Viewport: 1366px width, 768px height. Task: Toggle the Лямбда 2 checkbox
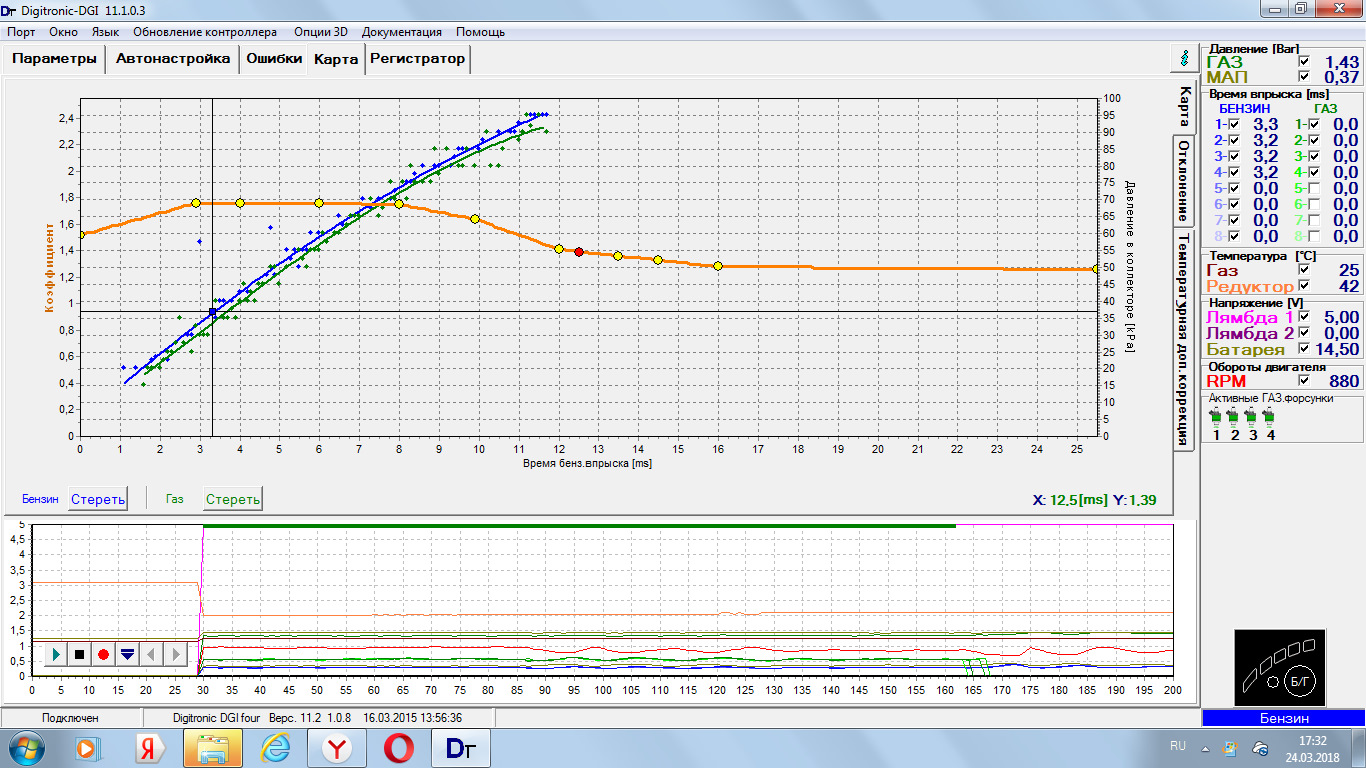[x=1303, y=333]
